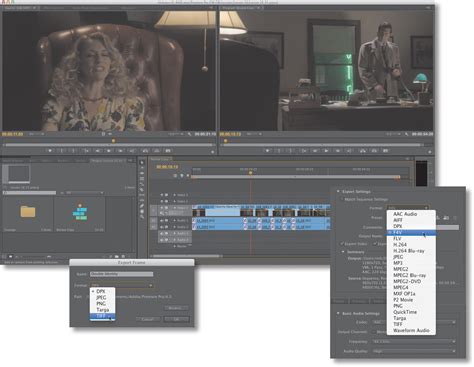Screen dimensions: 474x367
Task: Choose QuickTime from the export format list
Action: pyautogui.click(x=411, y=312)
